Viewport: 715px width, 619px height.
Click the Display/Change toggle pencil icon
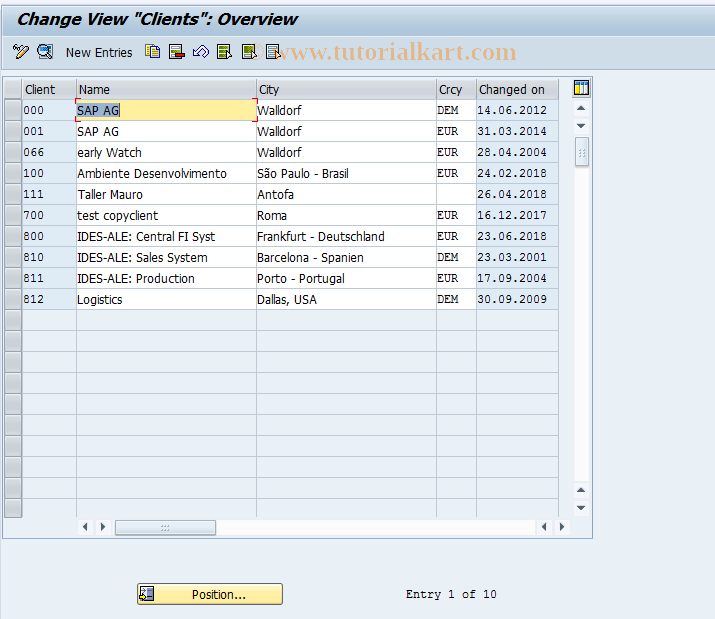click(x=21, y=52)
